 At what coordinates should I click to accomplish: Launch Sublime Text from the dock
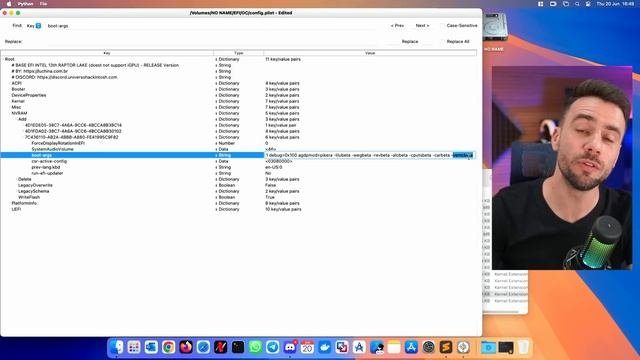coord(446,347)
